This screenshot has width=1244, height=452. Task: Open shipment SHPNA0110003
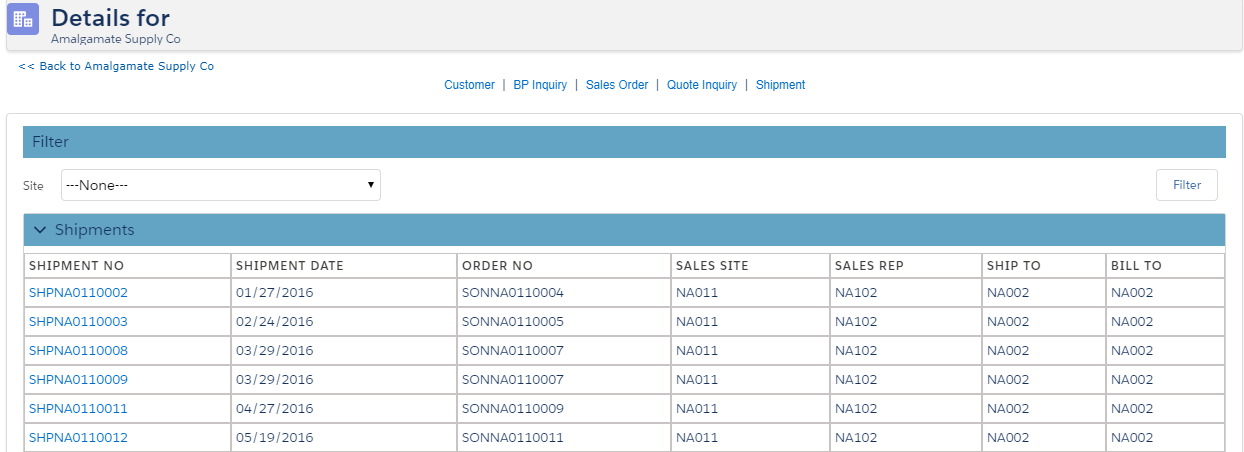click(x=78, y=322)
